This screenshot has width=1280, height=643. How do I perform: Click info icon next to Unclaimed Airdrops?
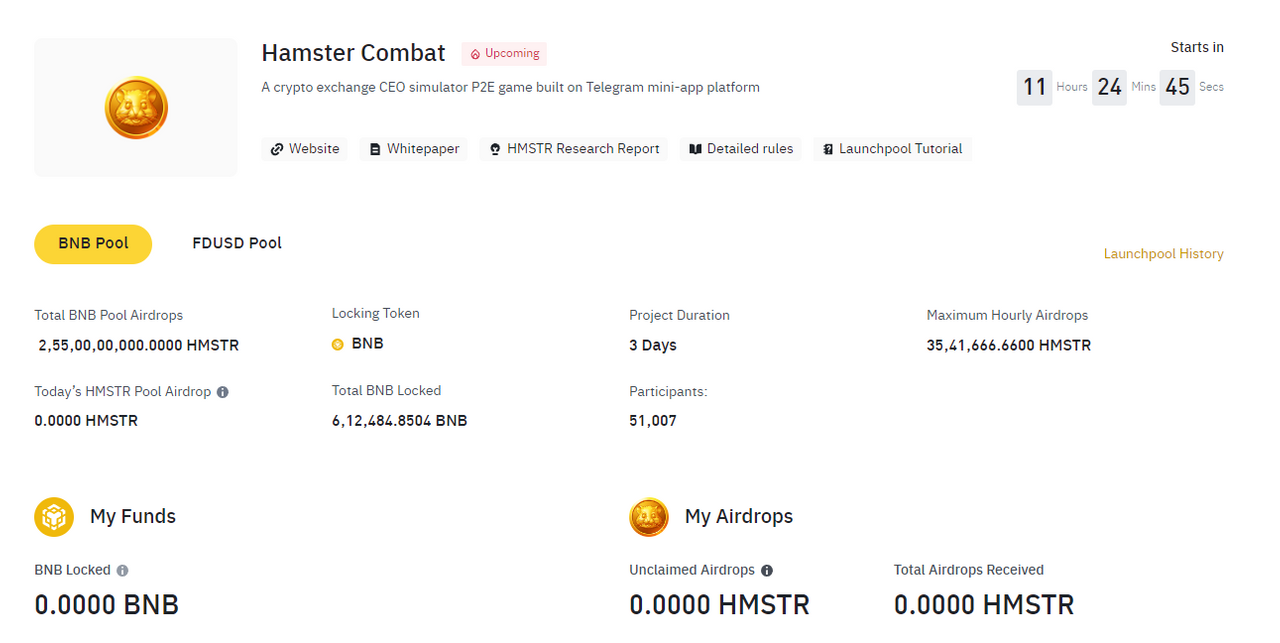767,571
